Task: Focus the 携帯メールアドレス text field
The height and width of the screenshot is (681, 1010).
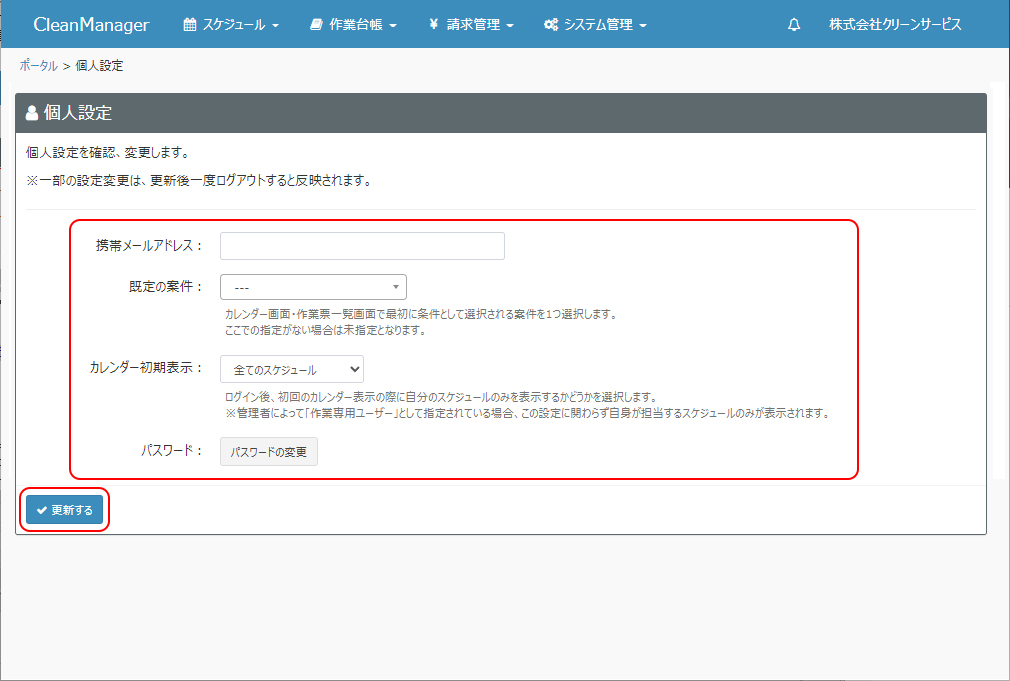Action: (x=362, y=246)
